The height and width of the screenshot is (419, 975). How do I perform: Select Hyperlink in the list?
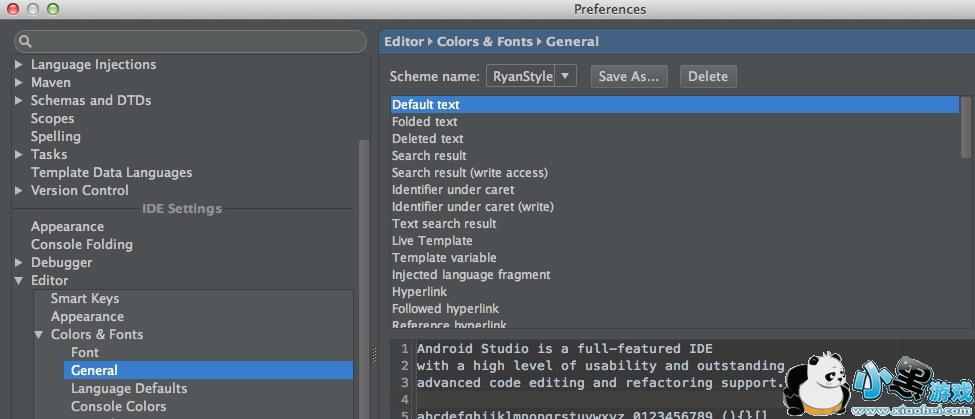click(x=419, y=292)
